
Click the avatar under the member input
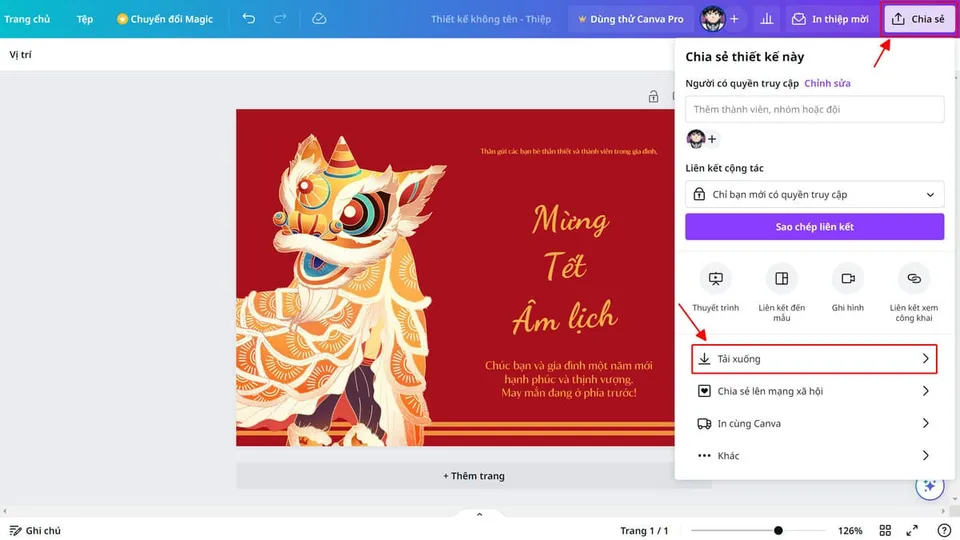(x=696, y=139)
